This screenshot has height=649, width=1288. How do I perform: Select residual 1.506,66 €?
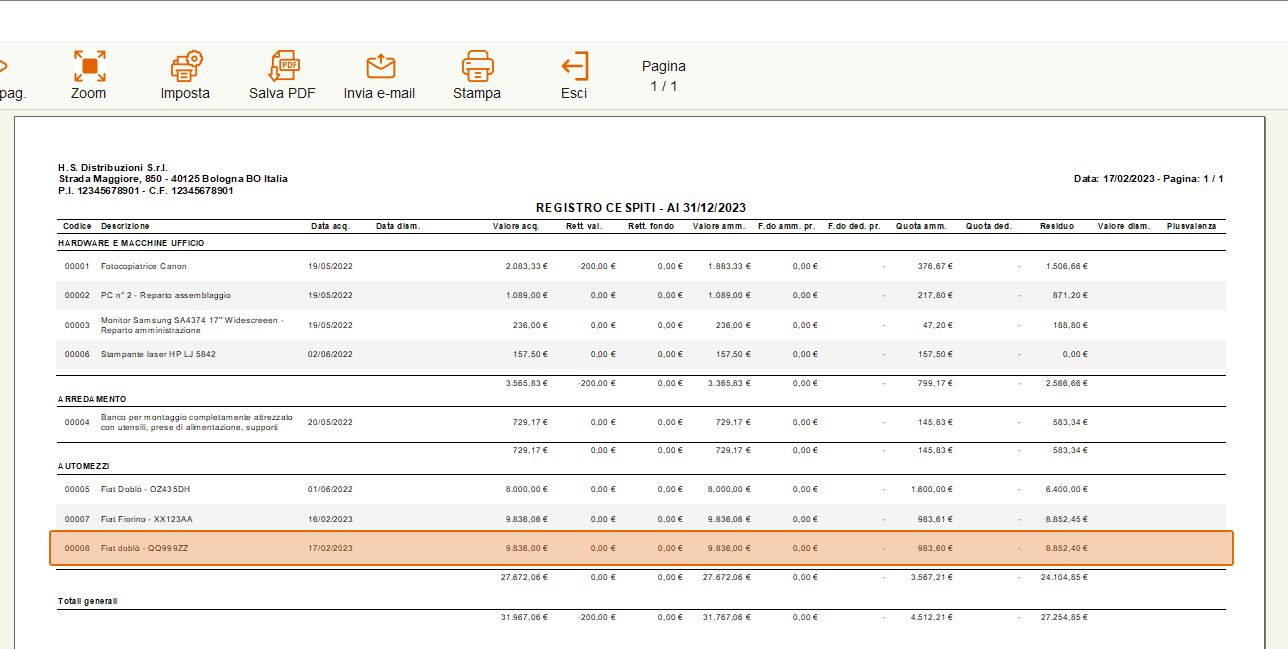(1066, 266)
